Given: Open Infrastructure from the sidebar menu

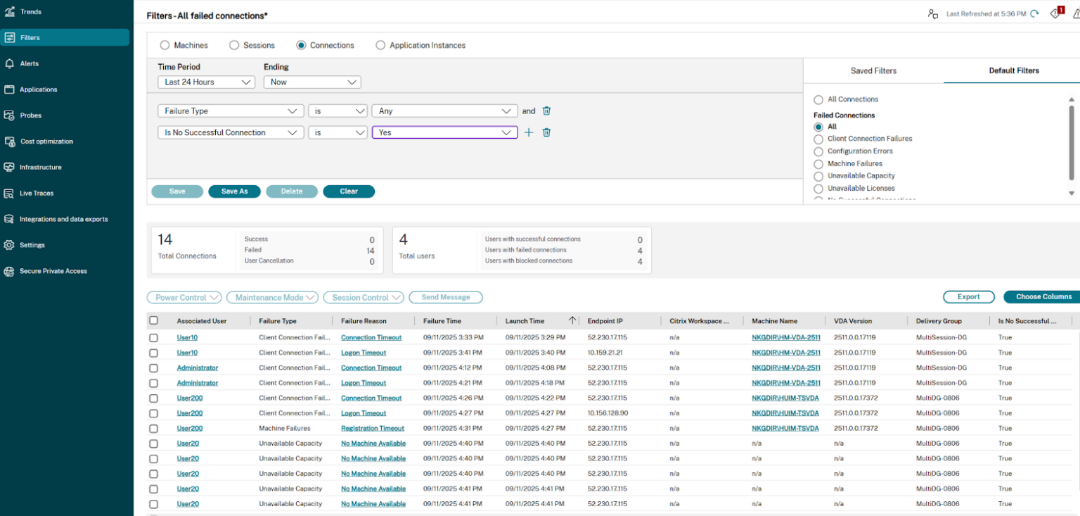Looking at the screenshot, I should (x=41, y=167).
